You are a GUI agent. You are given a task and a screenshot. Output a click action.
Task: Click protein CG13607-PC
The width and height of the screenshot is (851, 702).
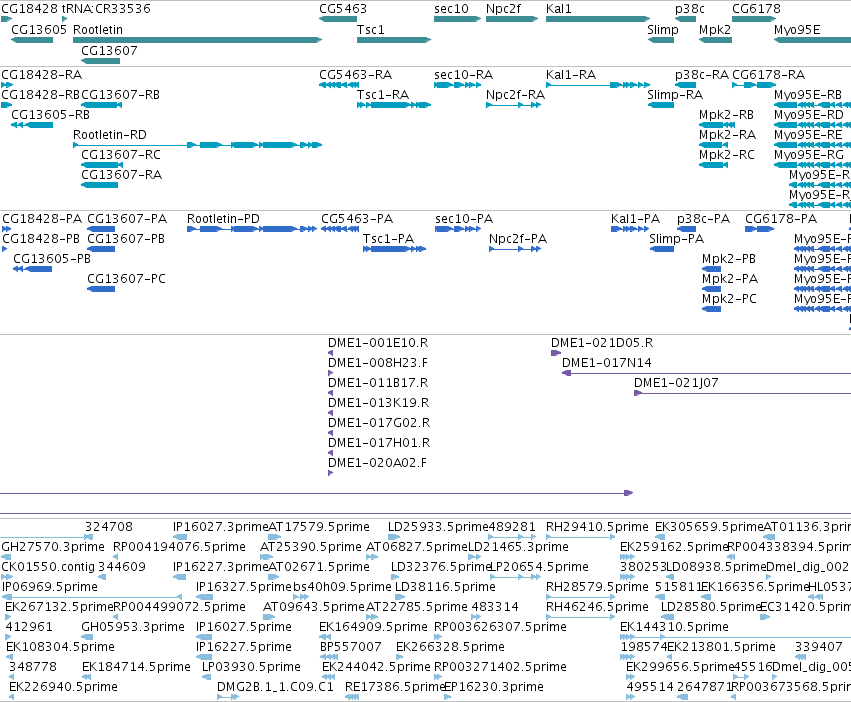(101, 289)
